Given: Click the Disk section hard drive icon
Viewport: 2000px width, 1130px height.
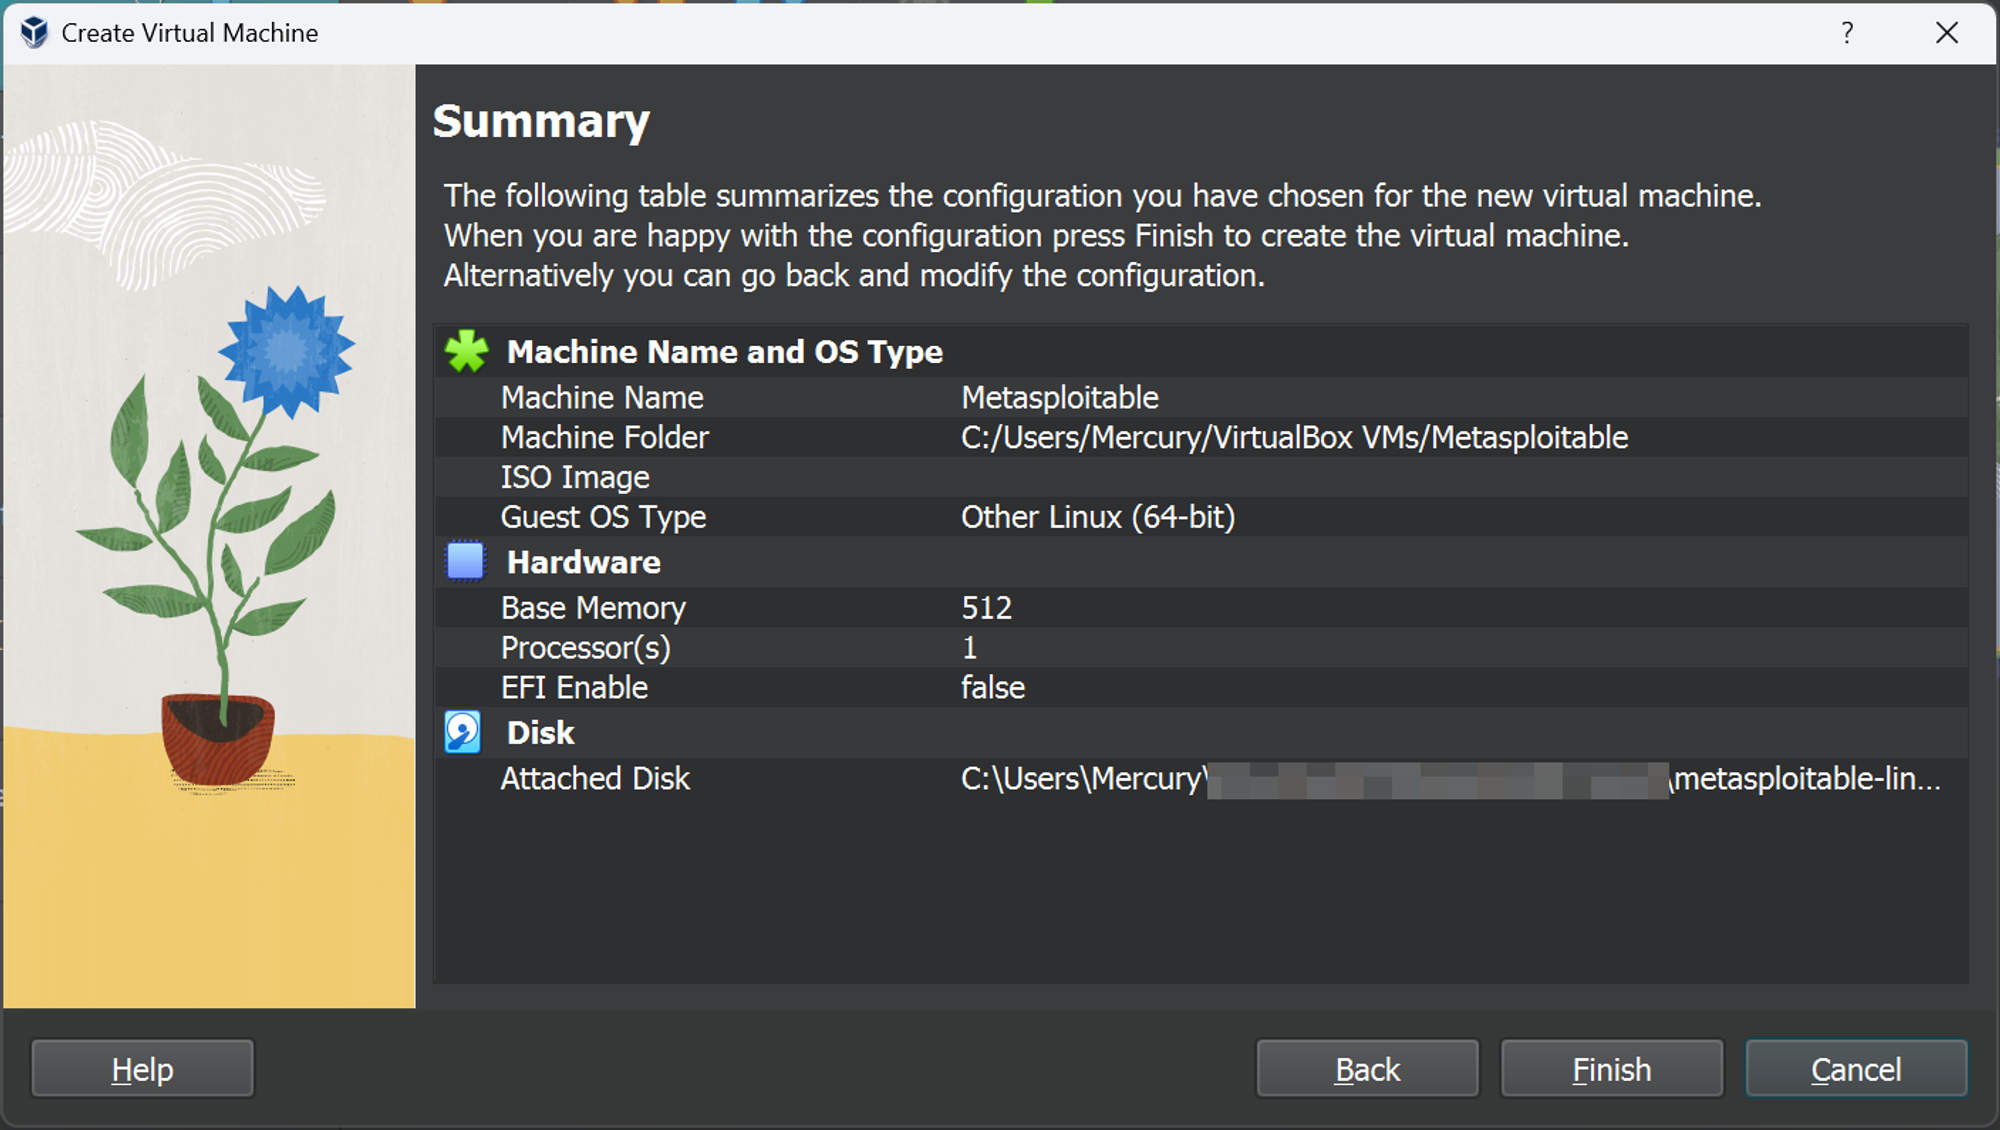Looking at the screenshot, I should [463, 733].
